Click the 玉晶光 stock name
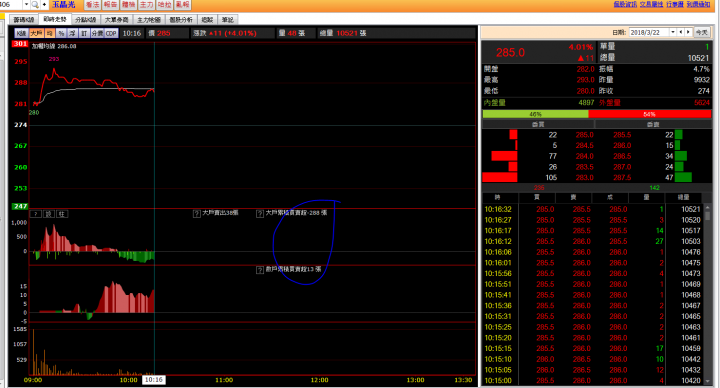Viewport: 720px width, 388px height. pos(64,5)
